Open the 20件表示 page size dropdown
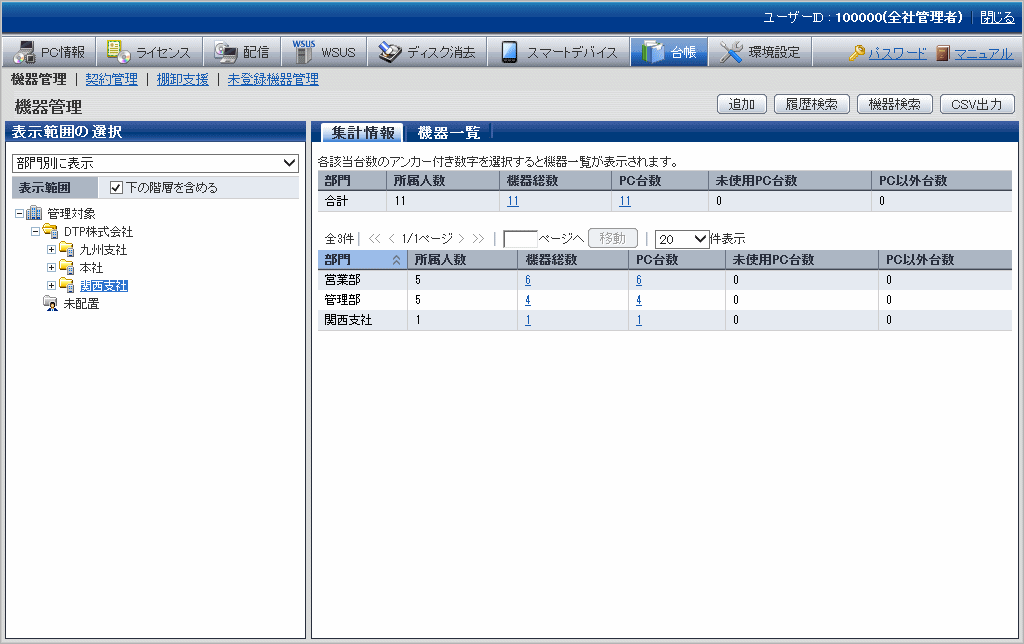This screenshot has height=644, width=1024. pos(681,239)
